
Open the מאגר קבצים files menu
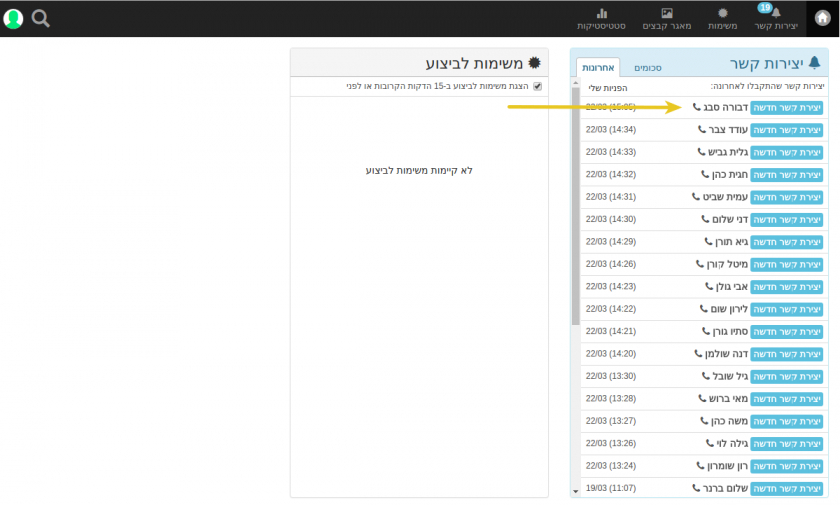tap(667, 18)
